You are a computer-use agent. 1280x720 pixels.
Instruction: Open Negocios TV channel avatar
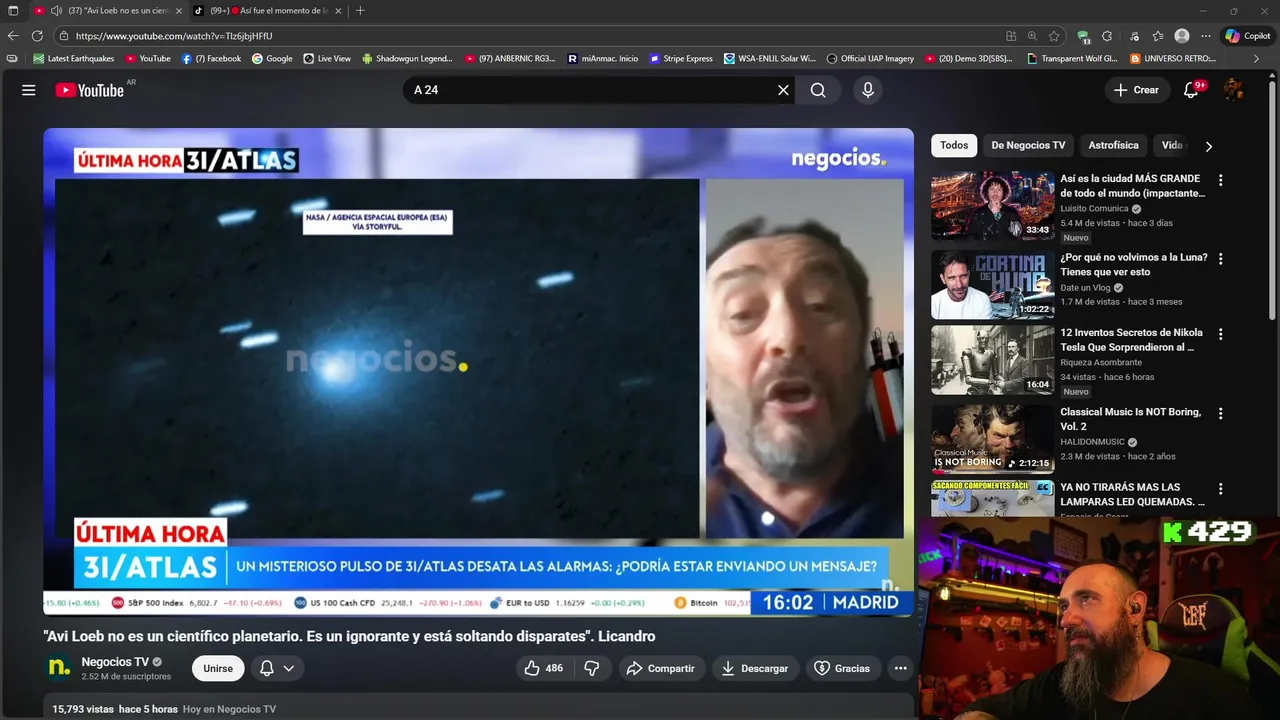(59, 668)
